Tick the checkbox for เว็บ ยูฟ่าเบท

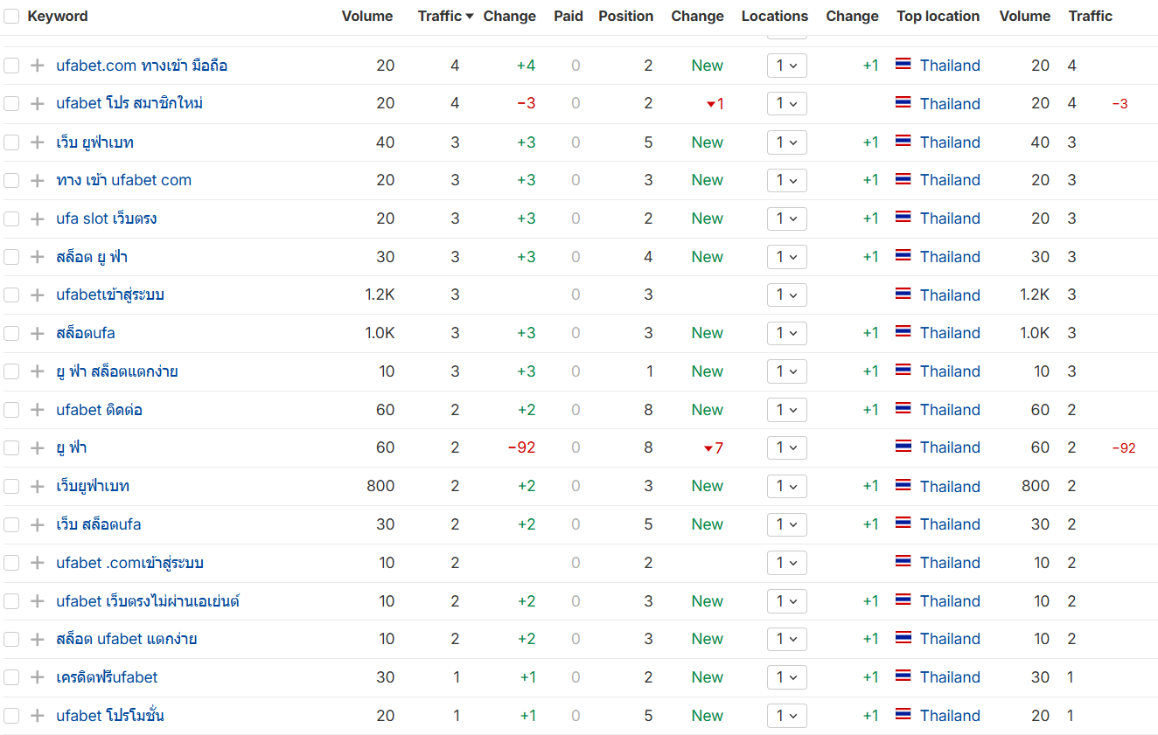pos(11,143)
